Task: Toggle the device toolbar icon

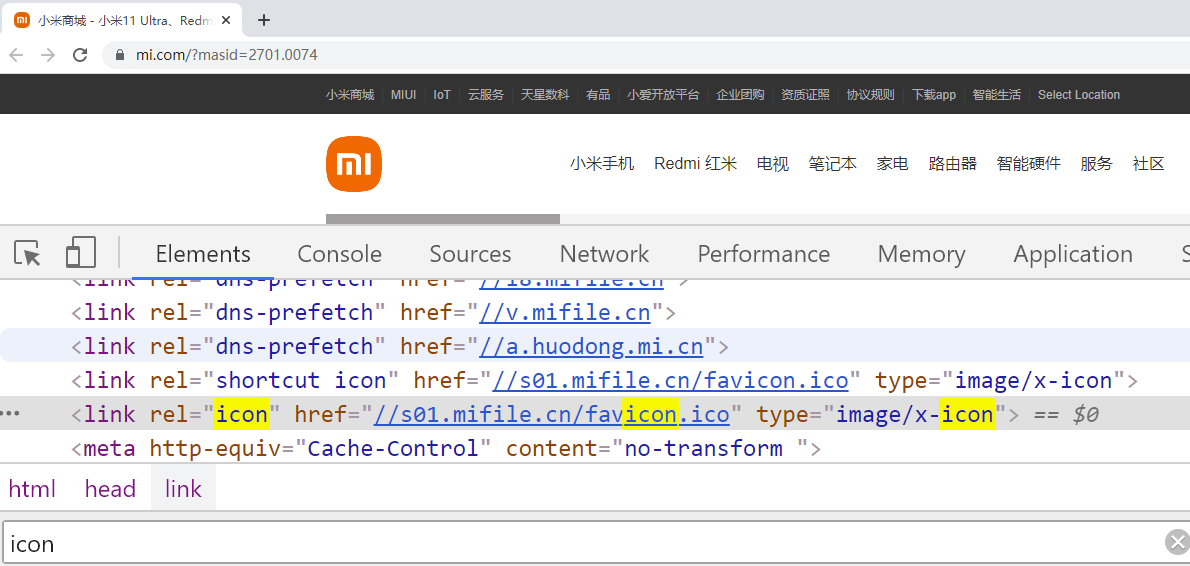Action: click(x=80, y=254)
